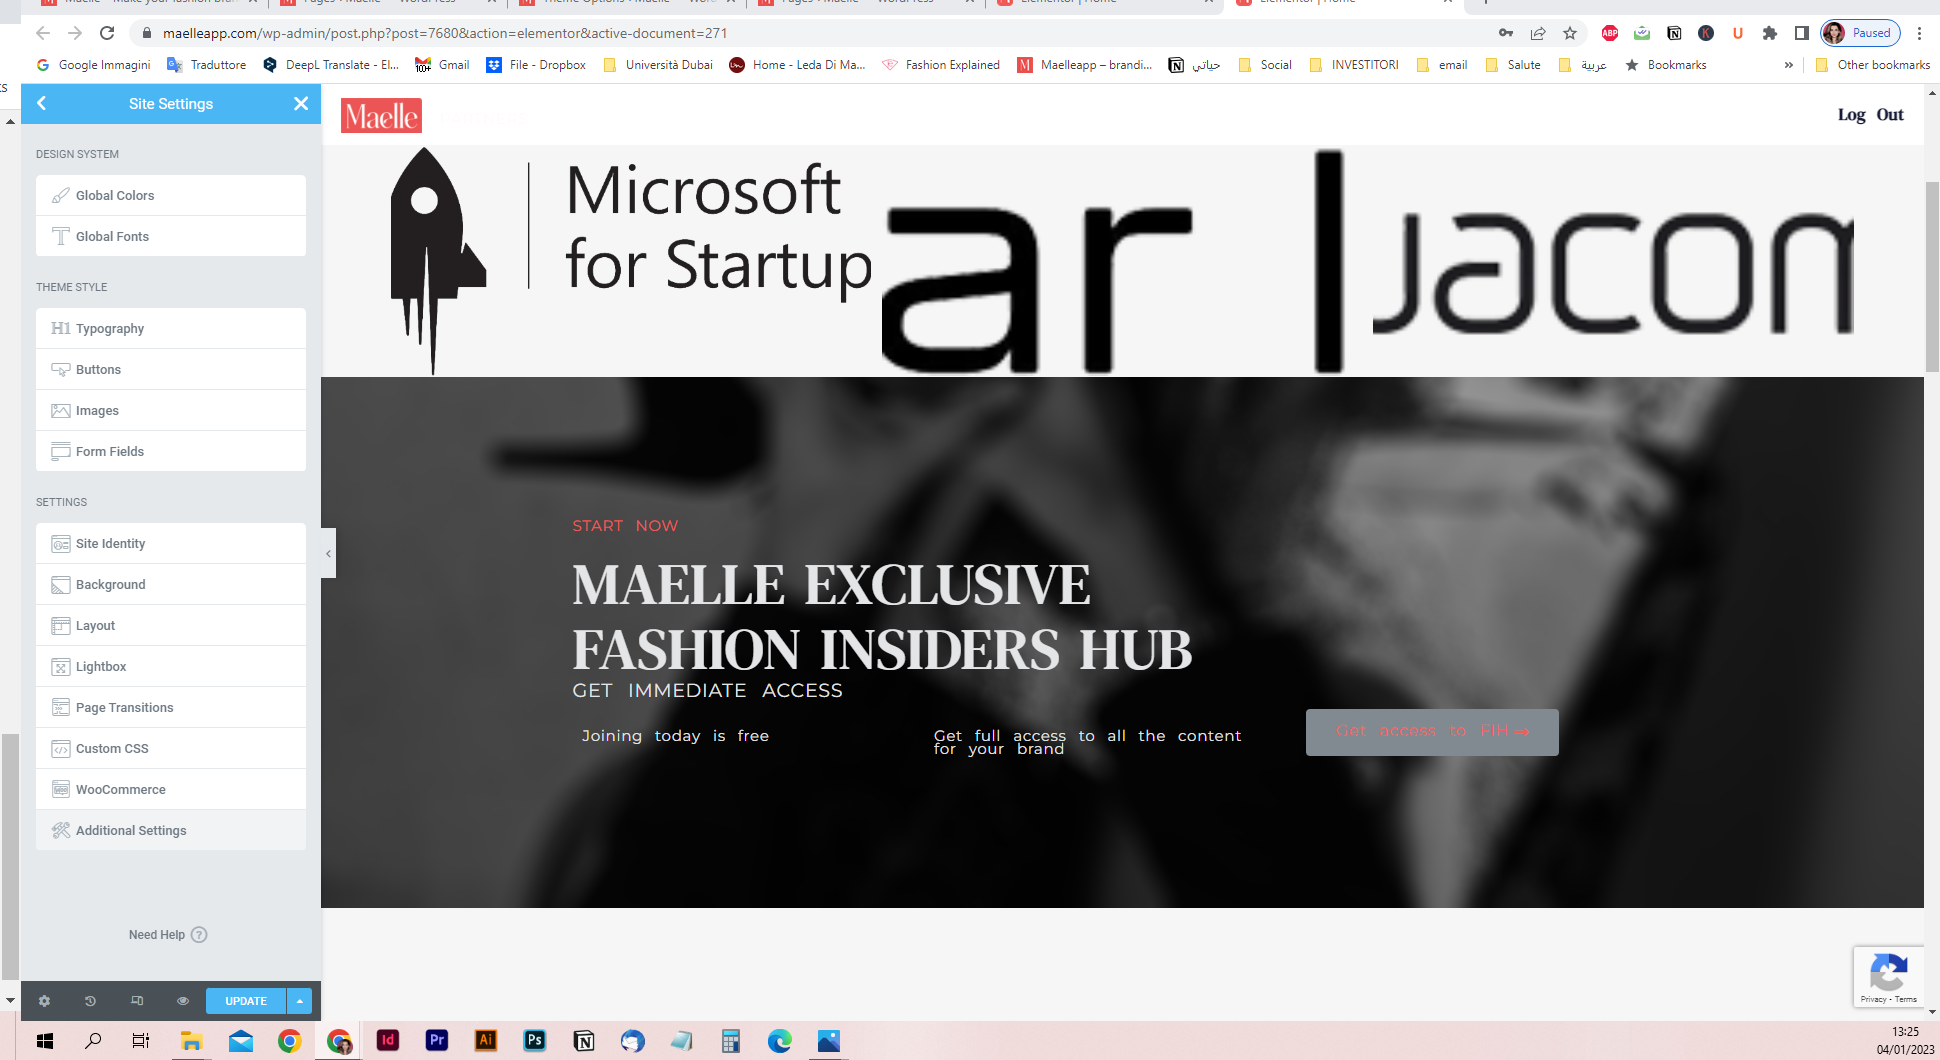This screenshot has height=1060, width=1940.
Task: Open Google Immagini bookmark
Action: 93,65
